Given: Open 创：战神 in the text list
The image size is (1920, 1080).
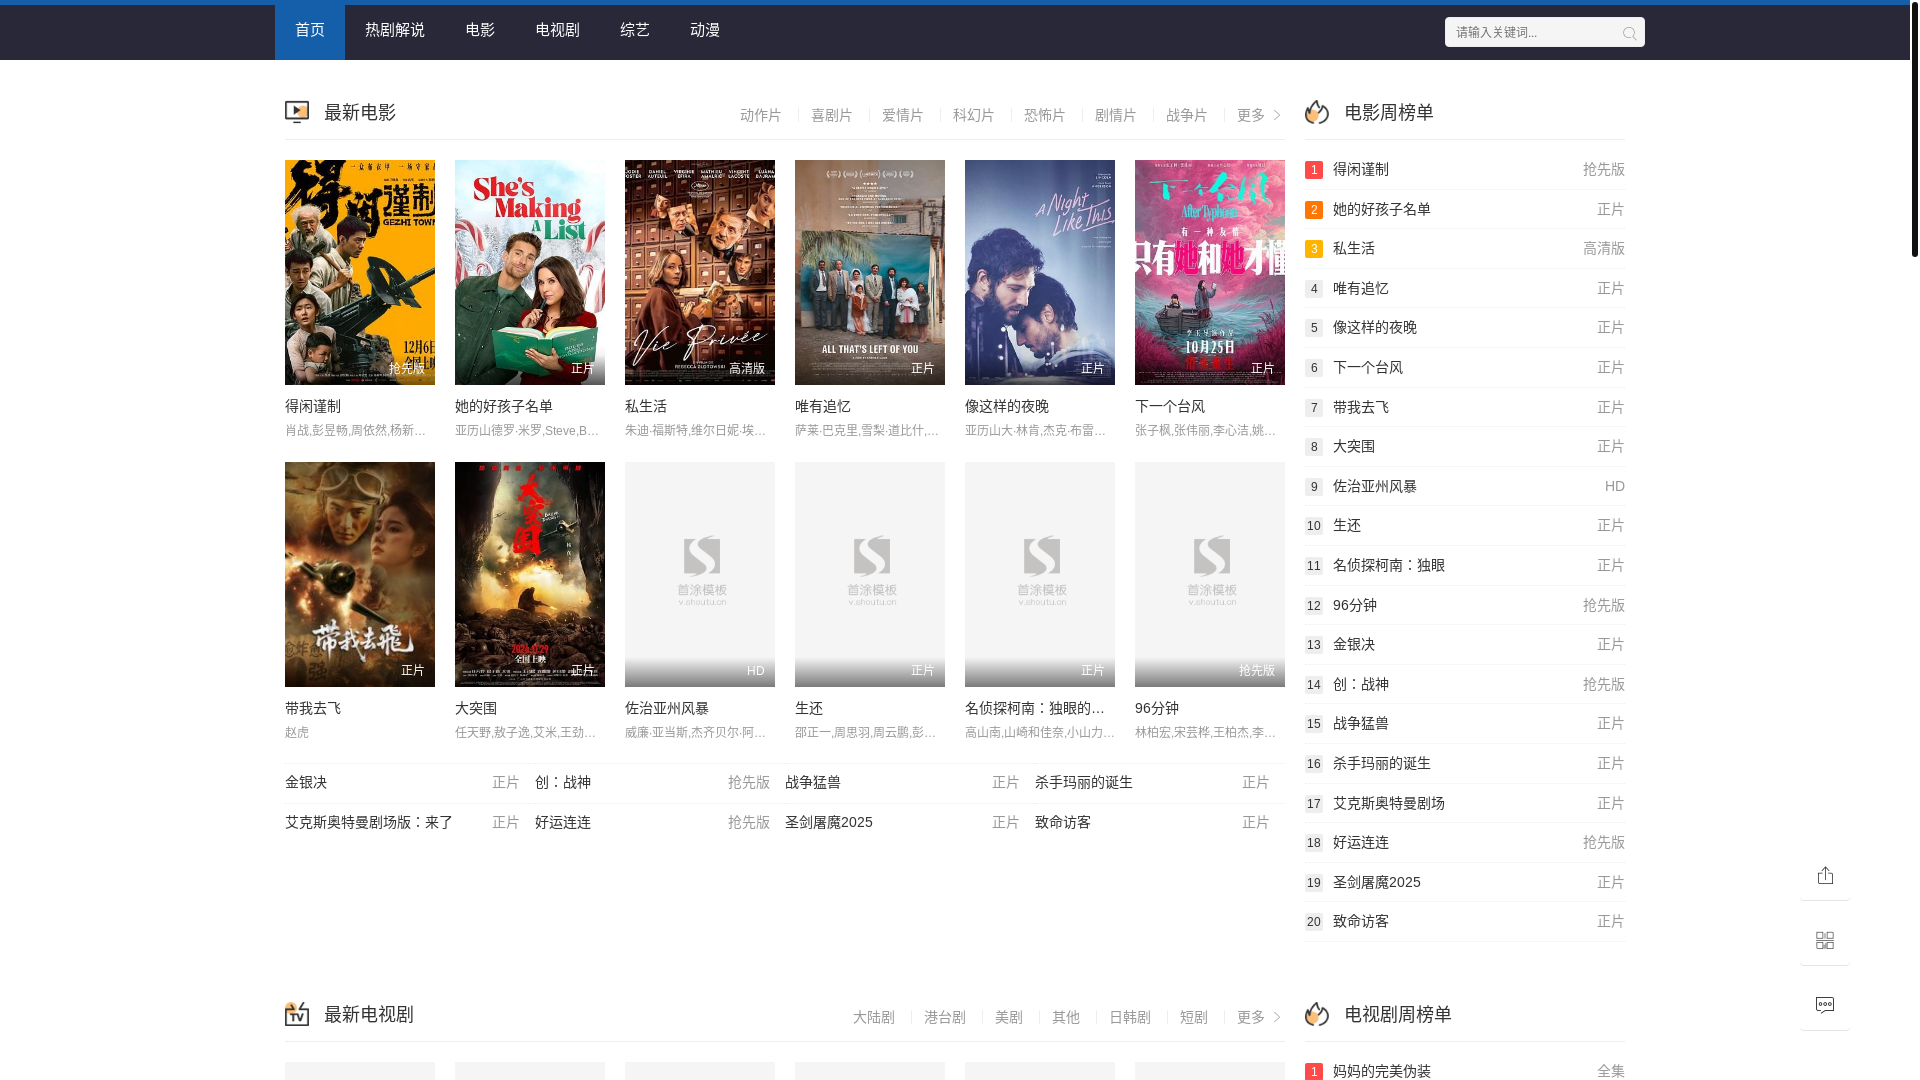Looking at the screenshot, I should pyautogui.click(x=563, y=782).
